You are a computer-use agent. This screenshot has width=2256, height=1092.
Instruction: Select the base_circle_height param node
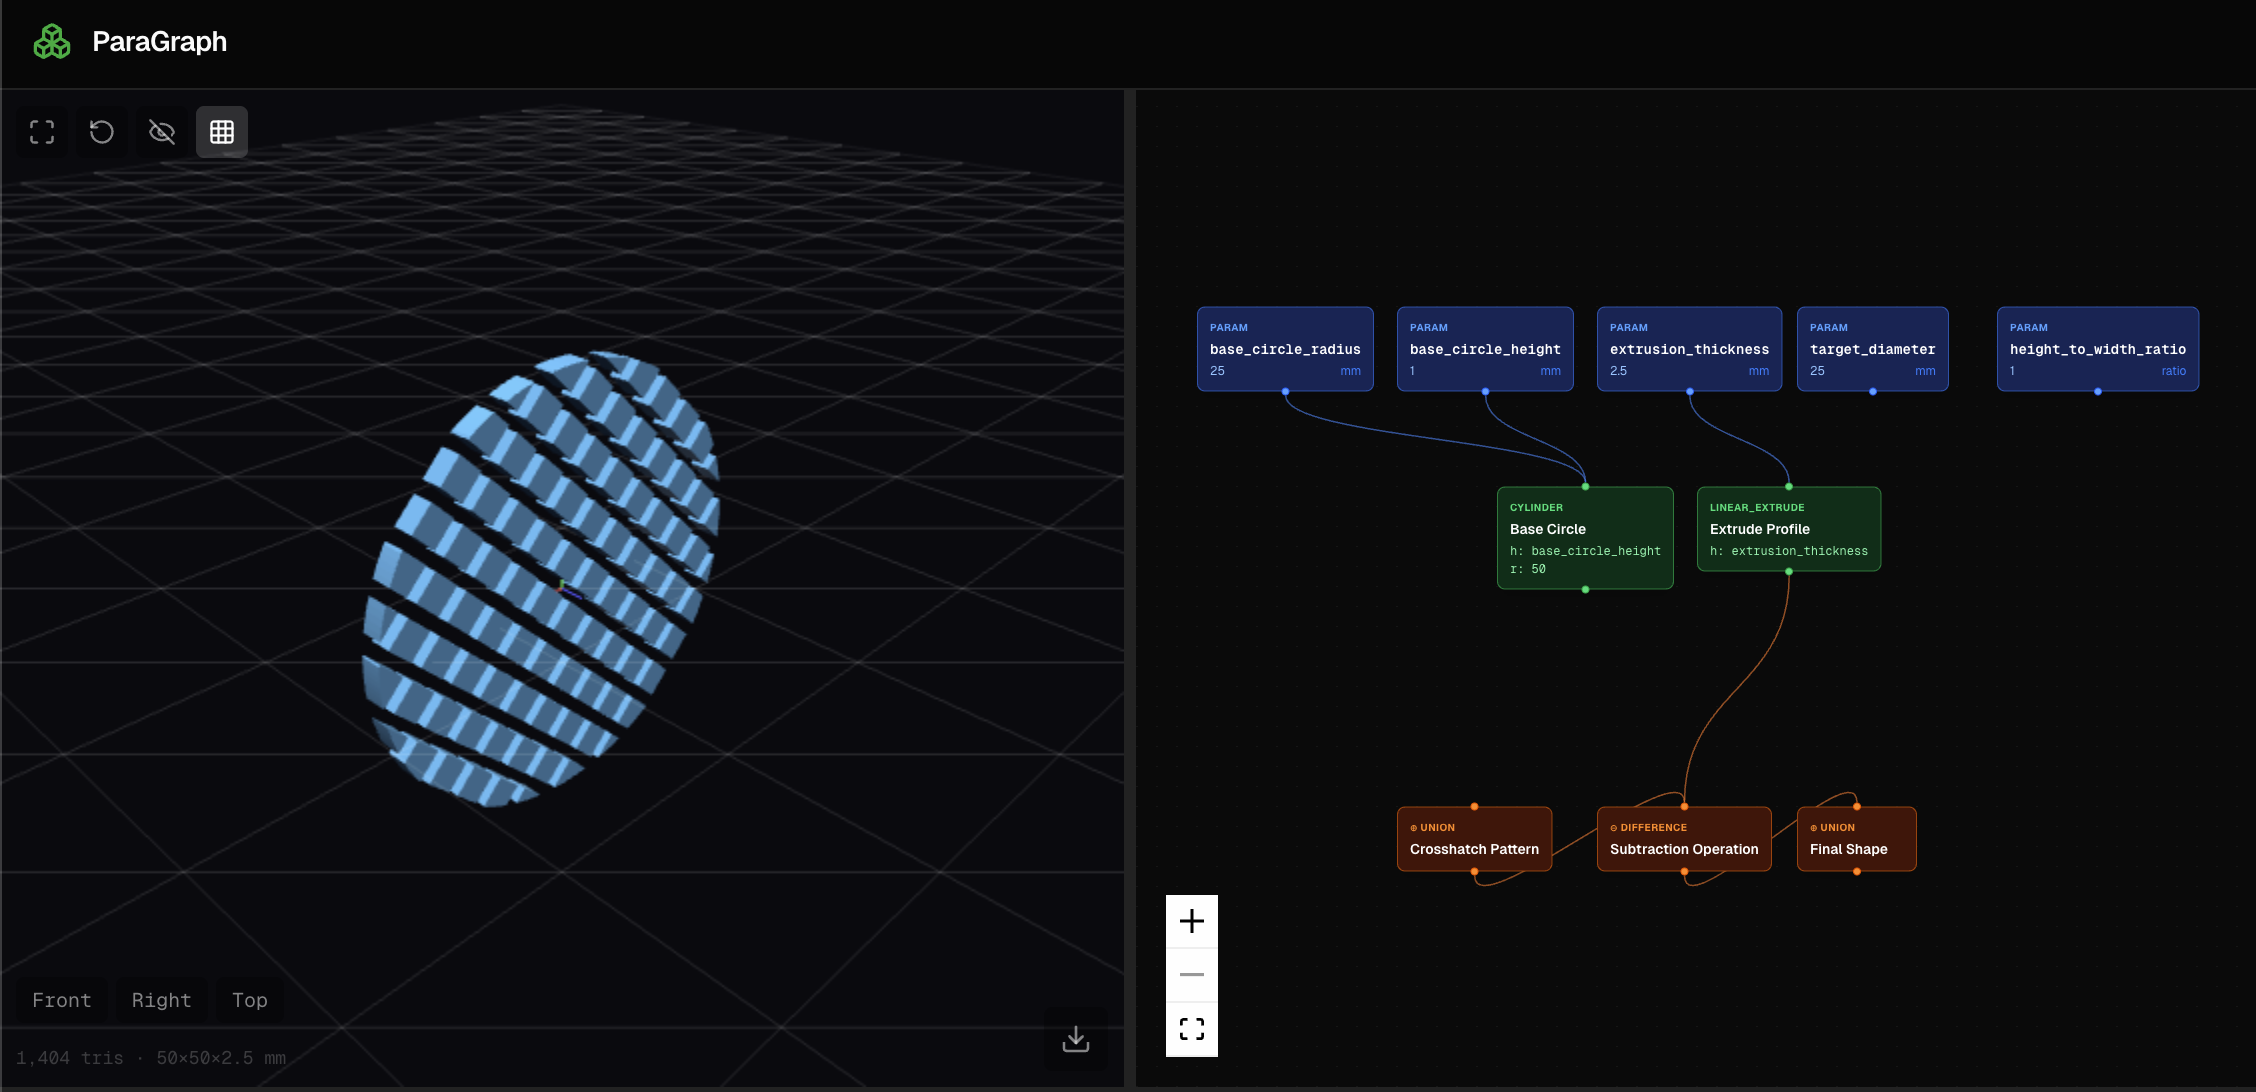click(1485, 349)
